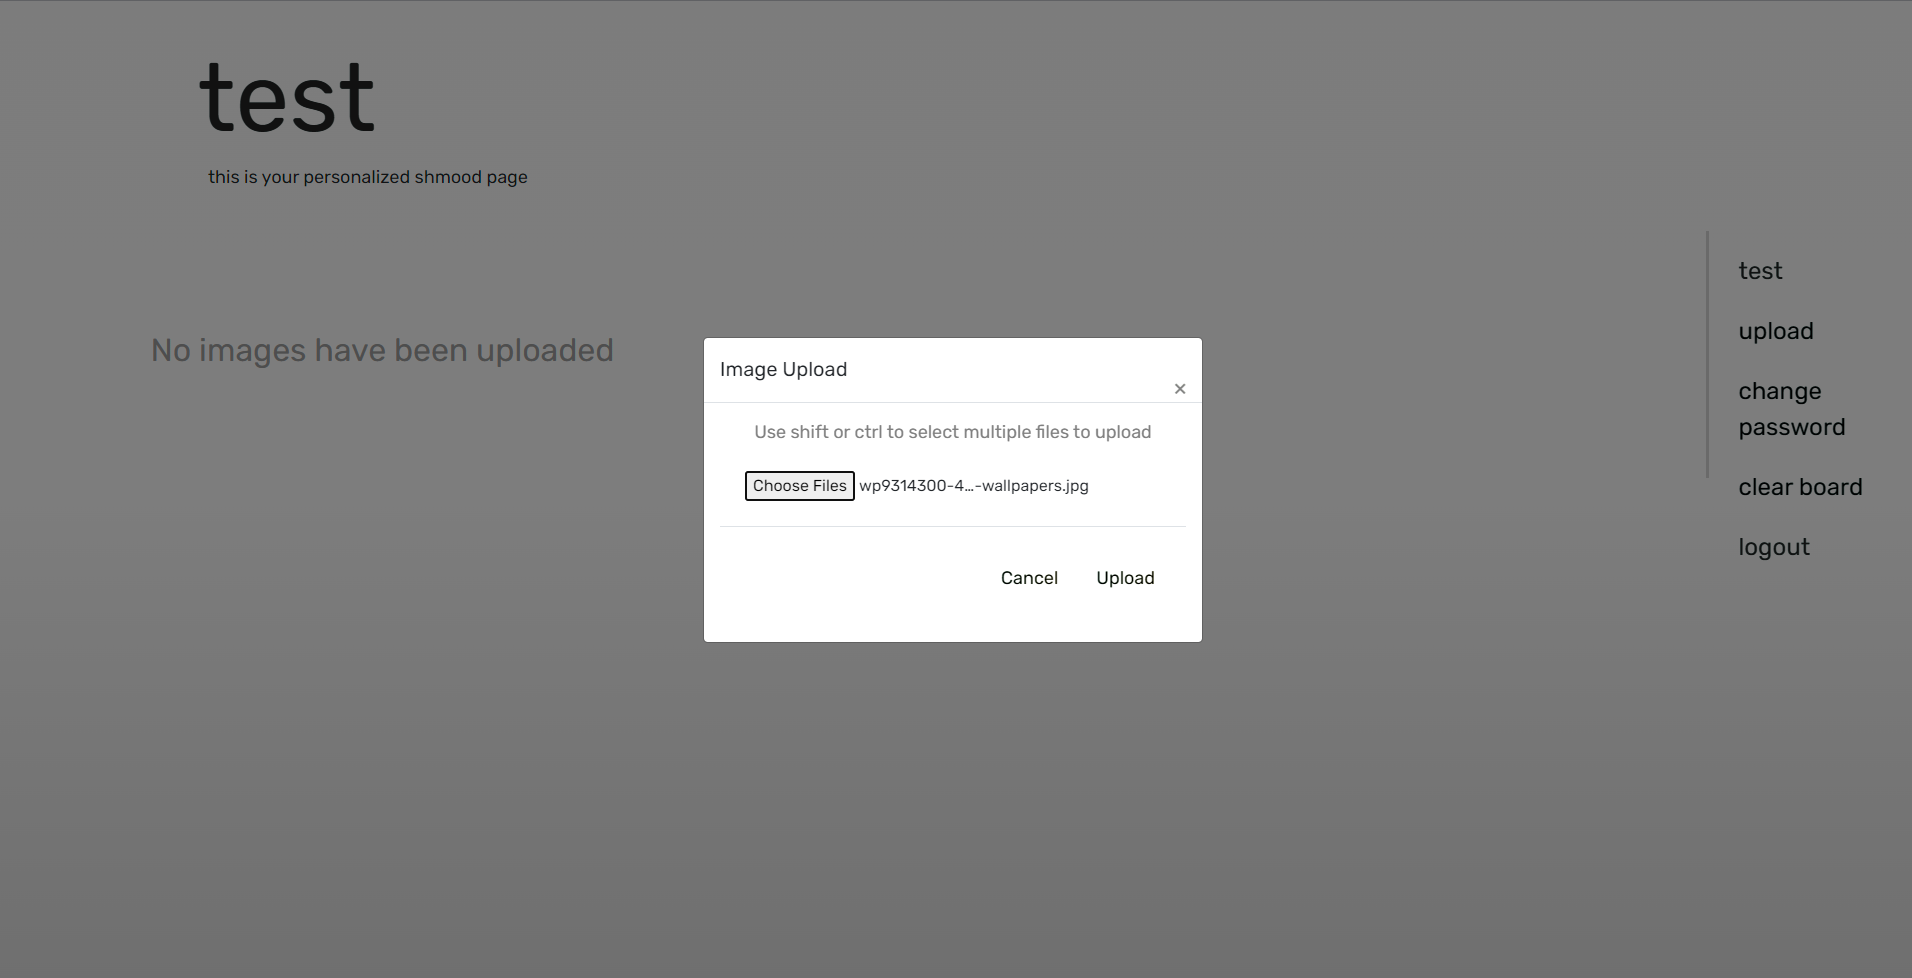Click the Image Upload dialog title
Screen dimensions: 1912x978
coord(783,369)
